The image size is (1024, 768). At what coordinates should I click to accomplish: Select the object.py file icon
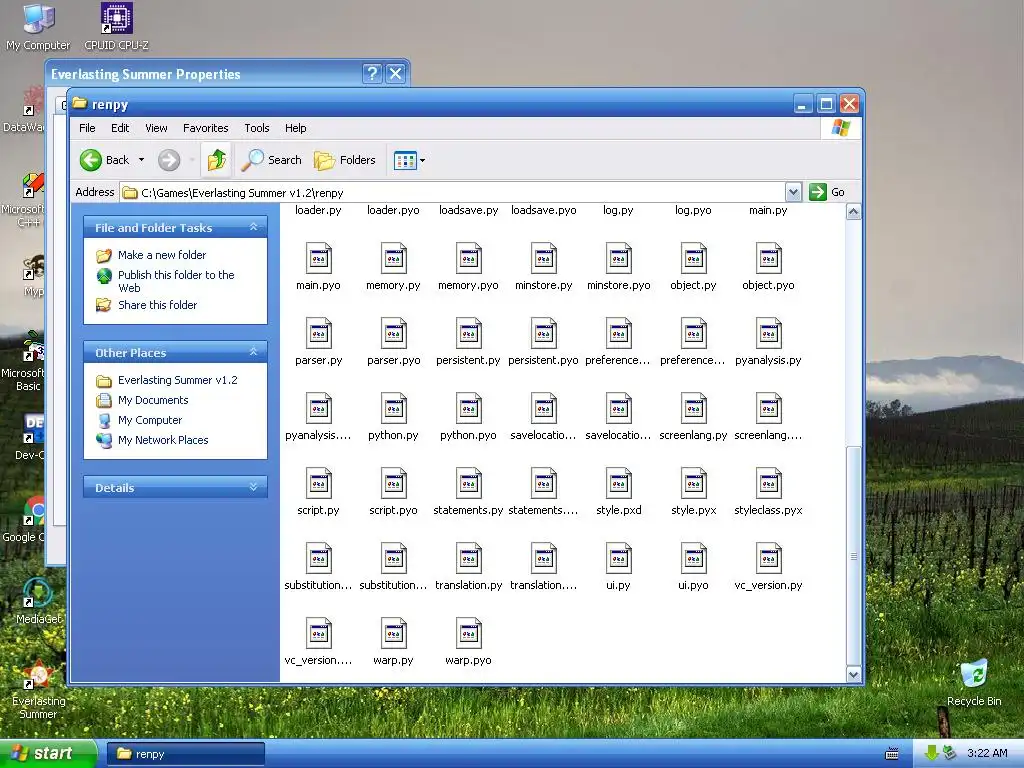(694, 258)
